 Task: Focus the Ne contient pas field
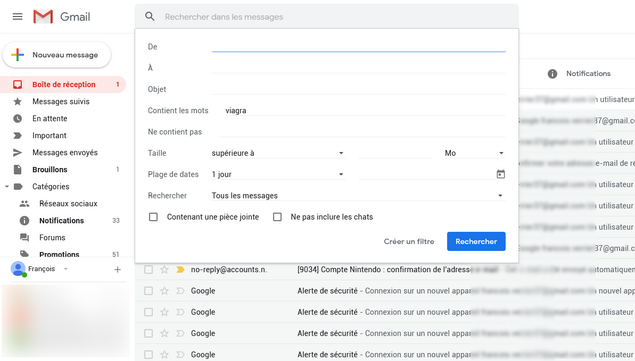[x=362, y=132]
